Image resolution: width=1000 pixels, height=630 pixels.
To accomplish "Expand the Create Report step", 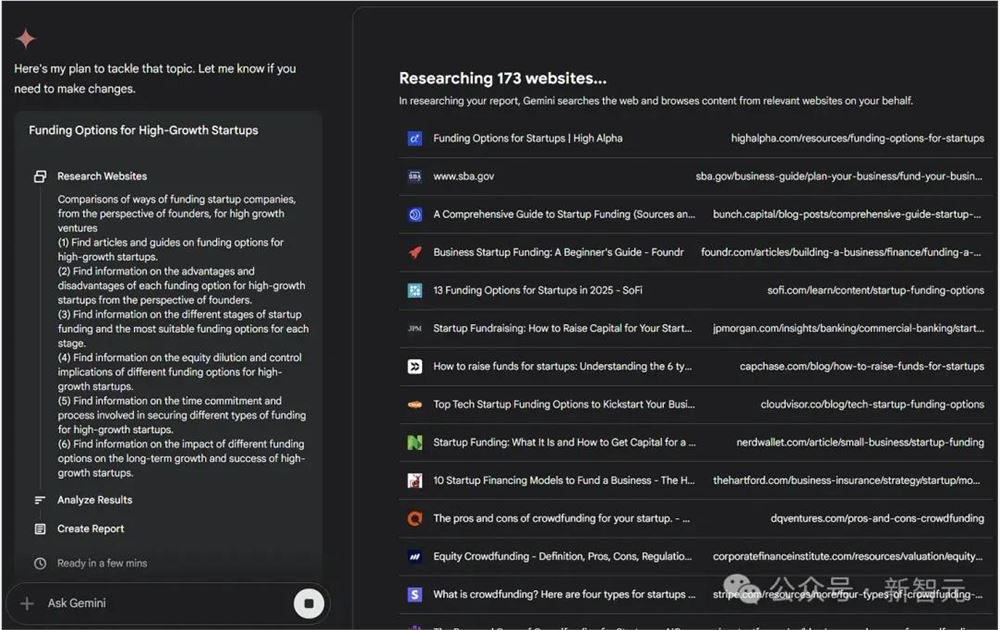I will pyautogui.click(x=91, y=529).
